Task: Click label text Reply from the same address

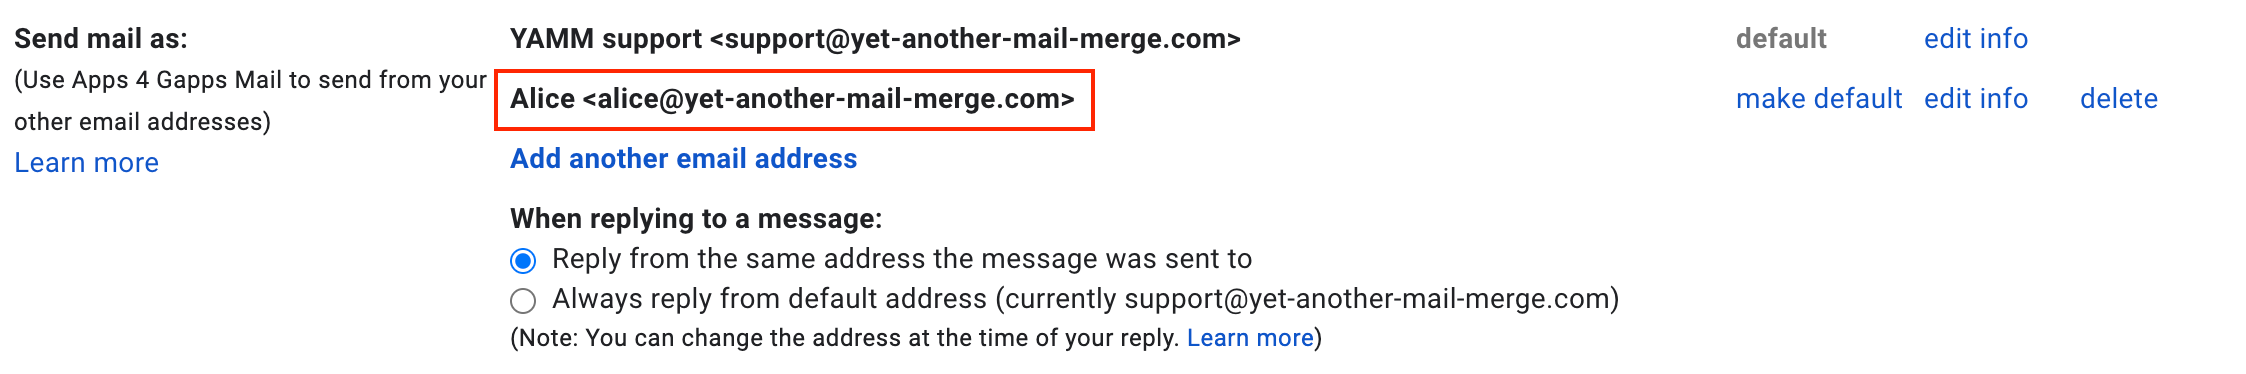Action: (902, 258)
